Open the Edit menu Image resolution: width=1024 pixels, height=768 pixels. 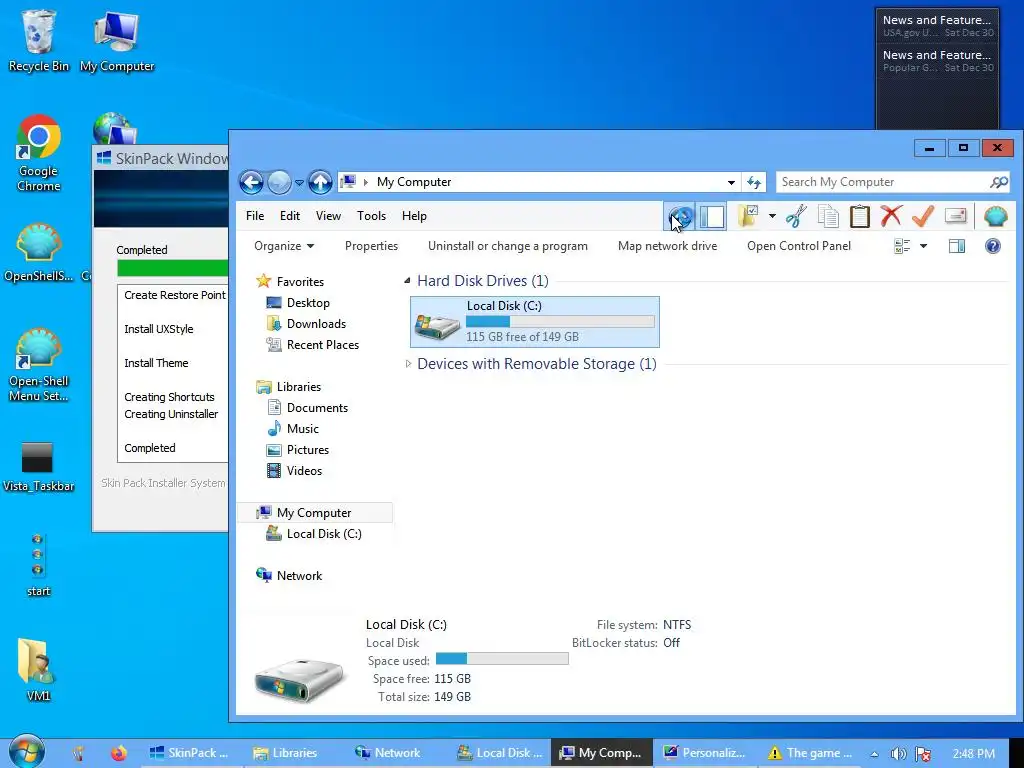coord(289,216)
